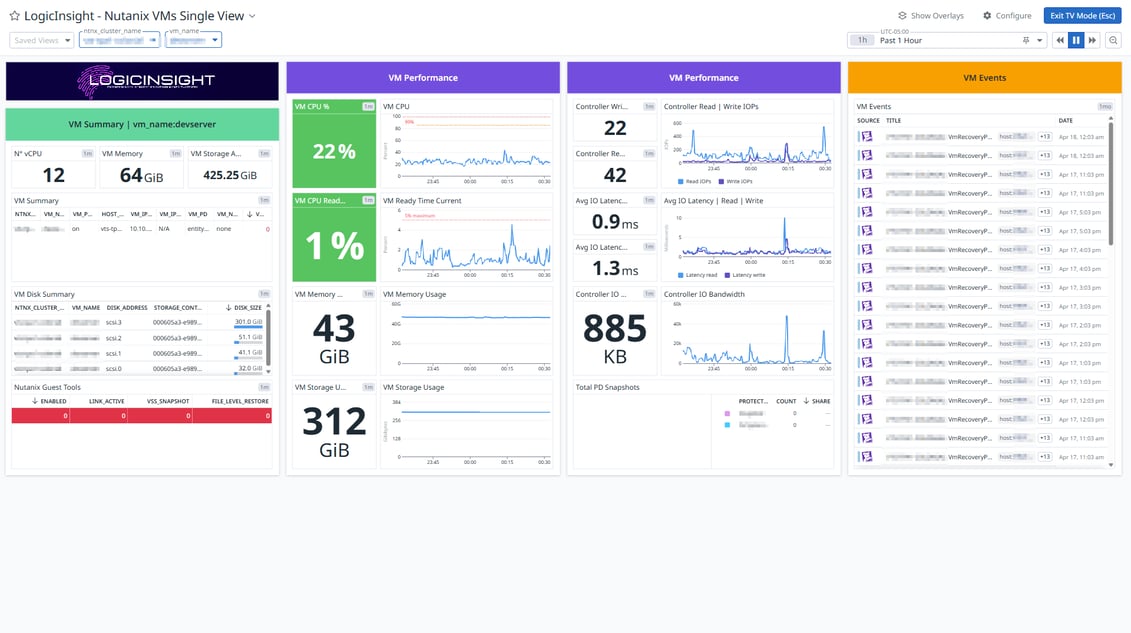Sort PD Snapshots by SHARE column

pos(817,401)
